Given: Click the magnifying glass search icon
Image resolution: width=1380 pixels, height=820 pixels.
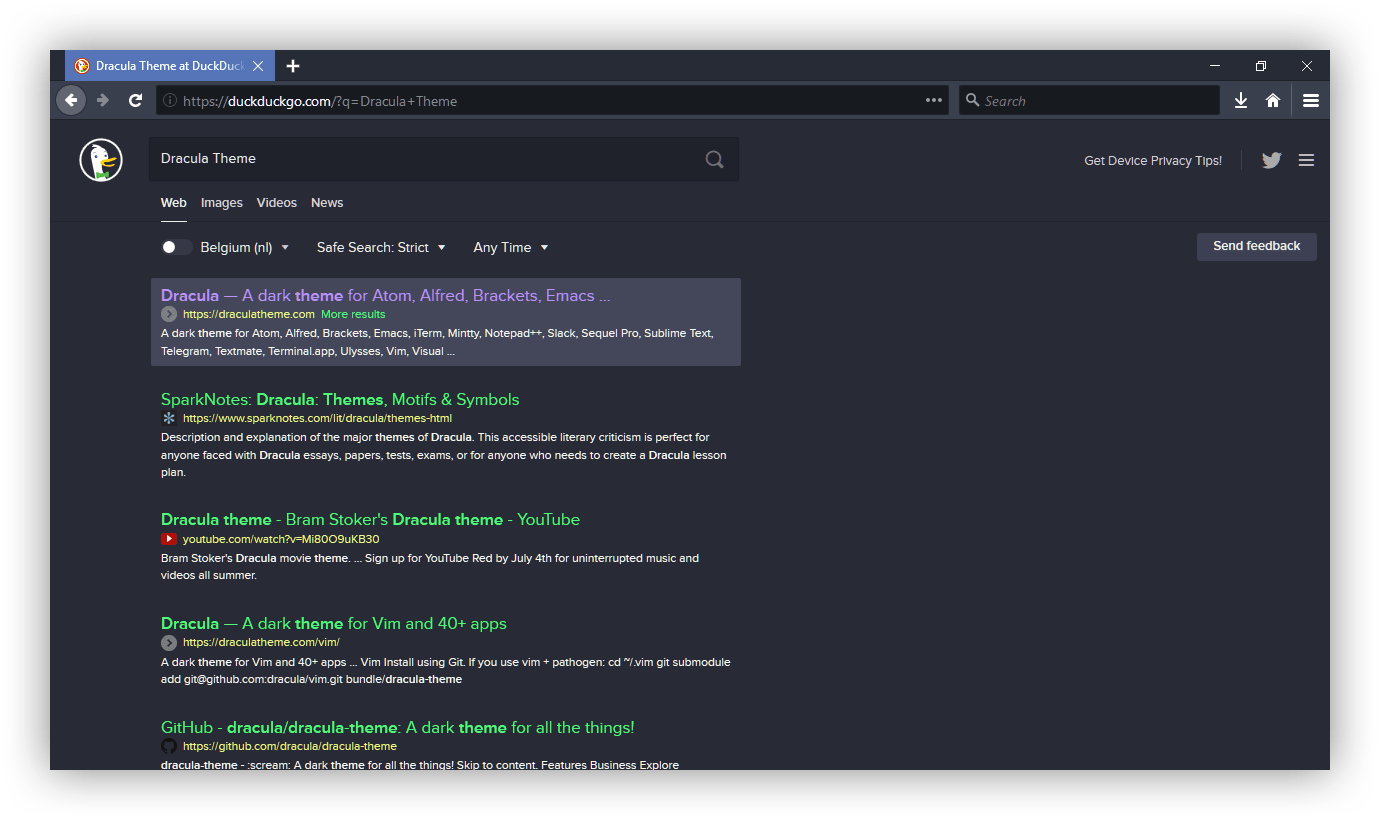Looking at the screenshot, I should point(714,159).
